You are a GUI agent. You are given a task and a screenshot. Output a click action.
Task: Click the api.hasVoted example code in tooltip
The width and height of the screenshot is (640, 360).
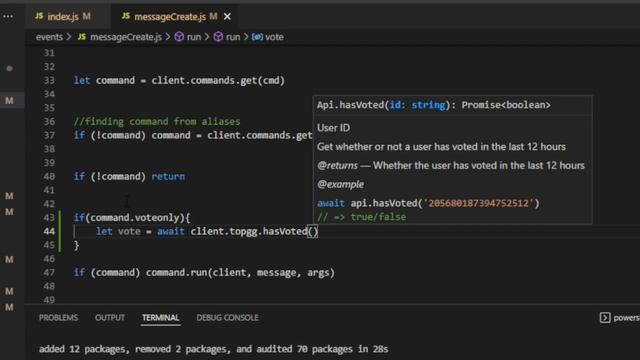(x=428, y=203)
